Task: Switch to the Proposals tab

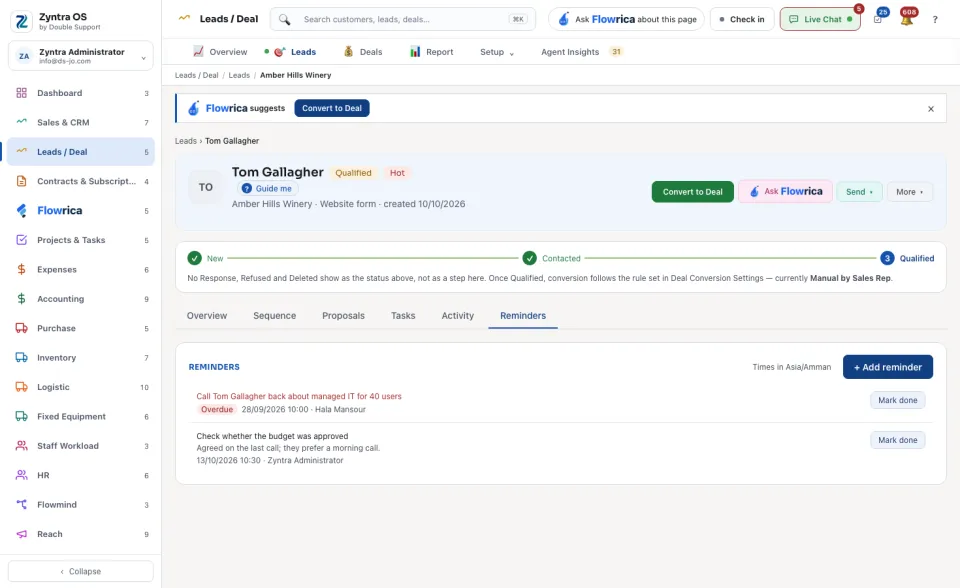Action: (343, 316)
